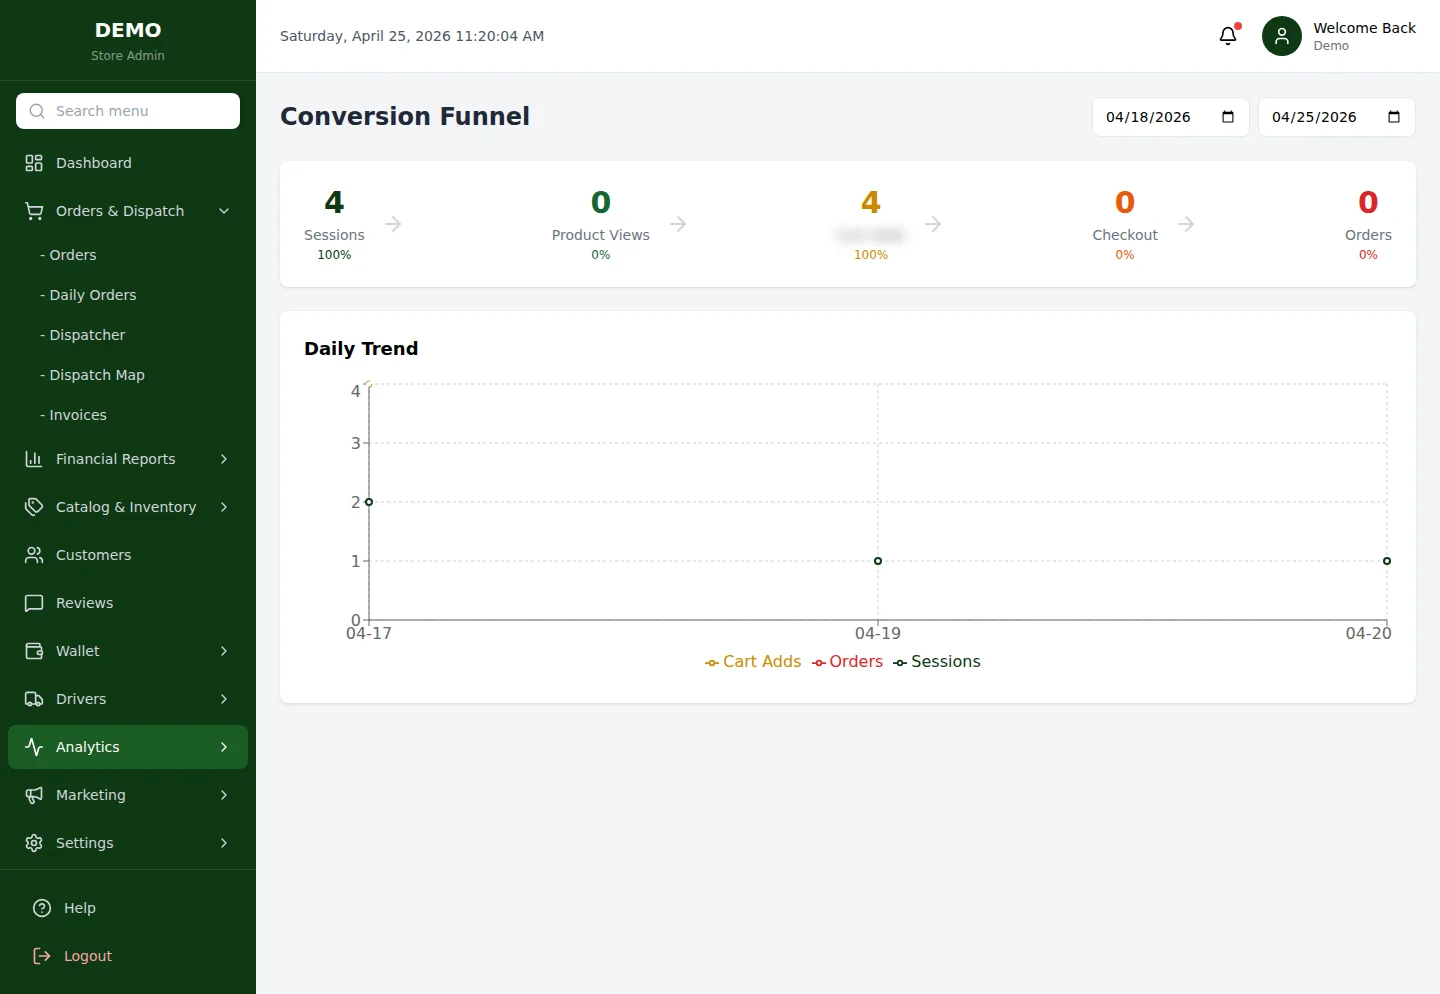Toggle the Sessions series visibility
Image resolution: width=1440 pixels, height=994 pixels.
point(937,661)
